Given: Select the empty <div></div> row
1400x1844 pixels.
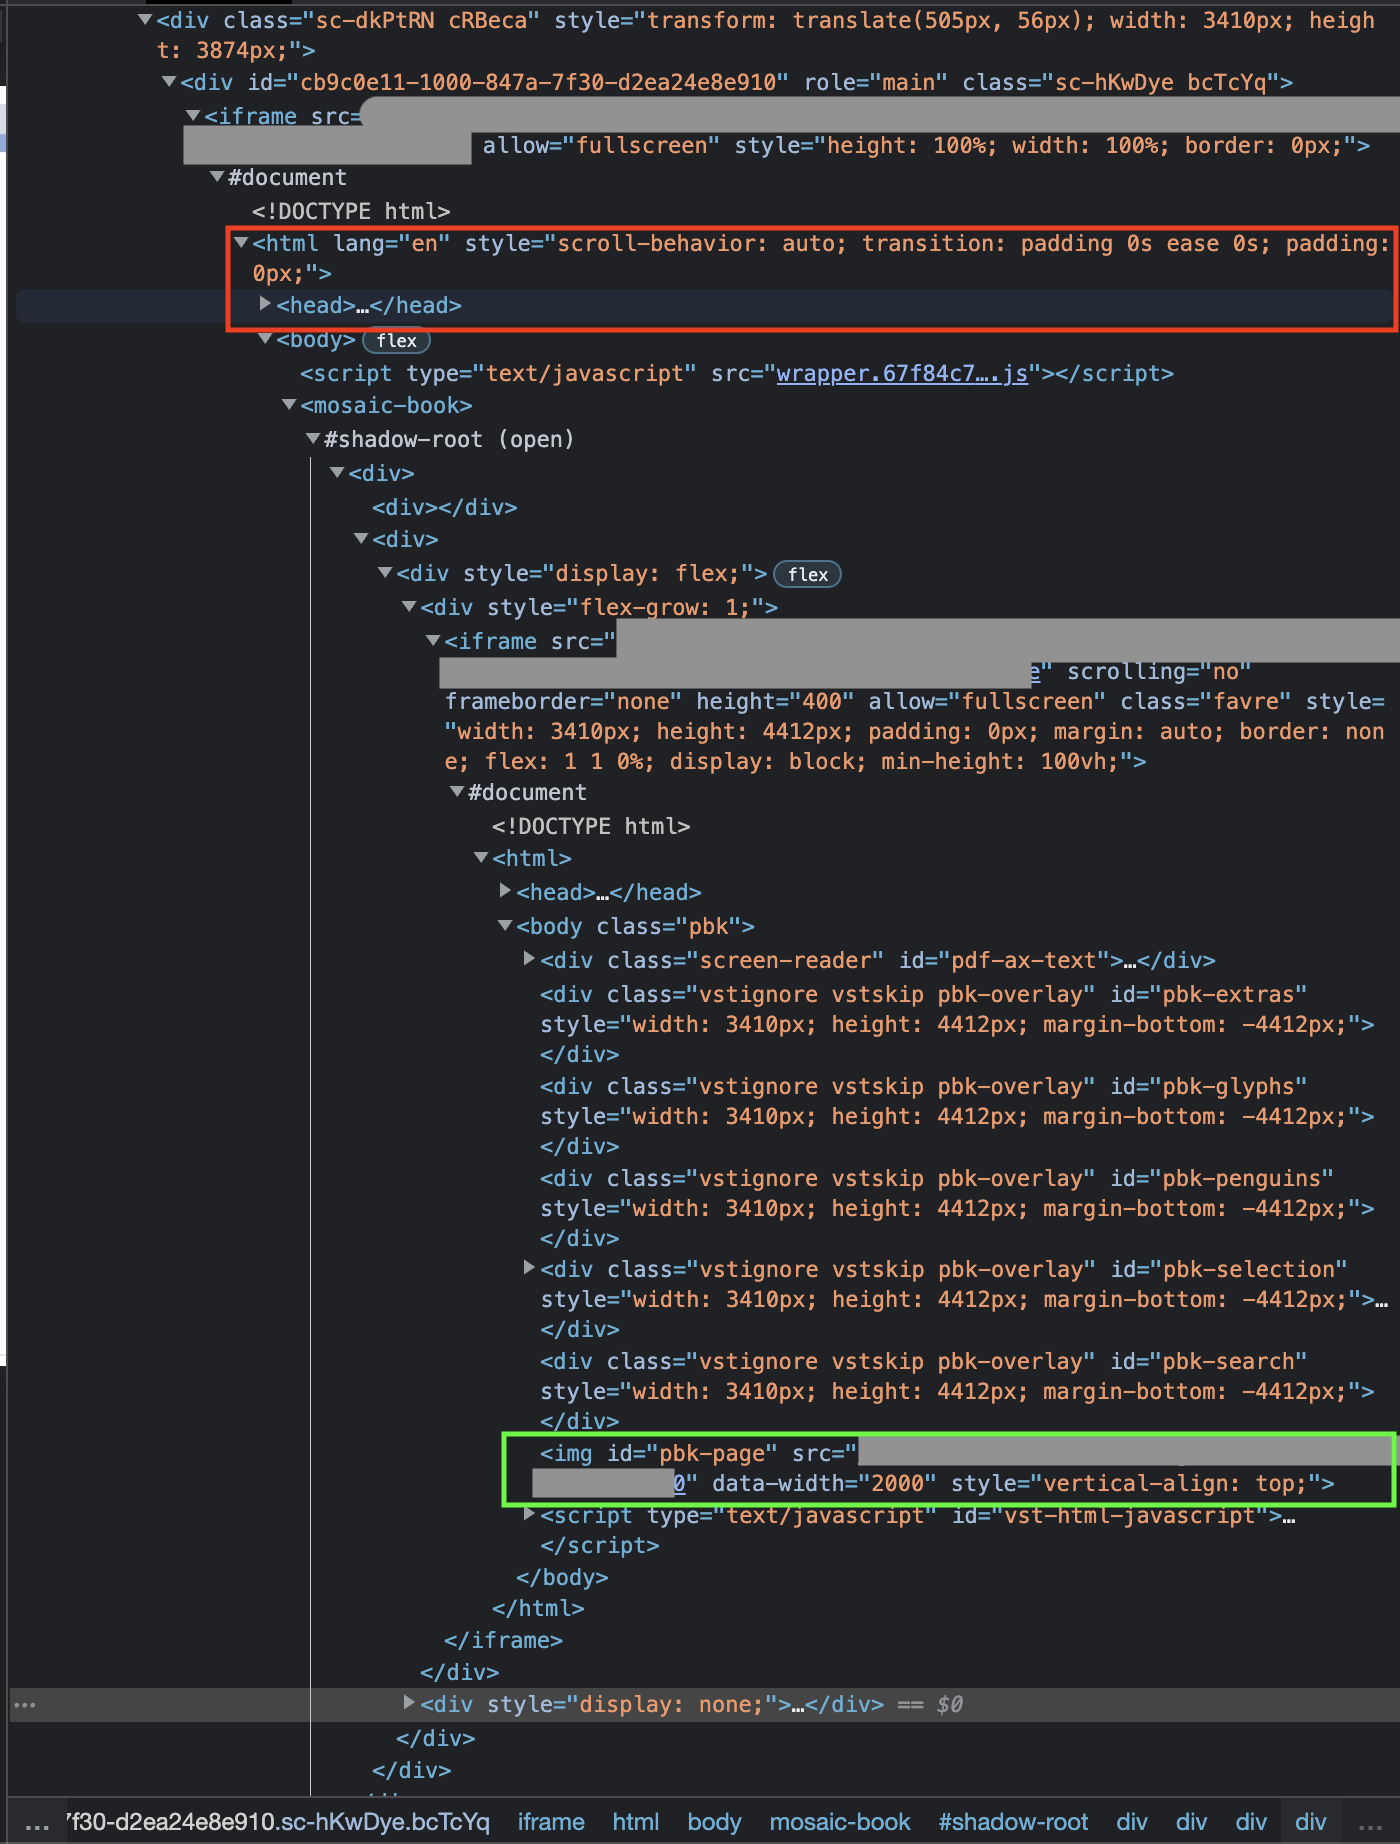Looking at the screenshot, I should (445, 507).
